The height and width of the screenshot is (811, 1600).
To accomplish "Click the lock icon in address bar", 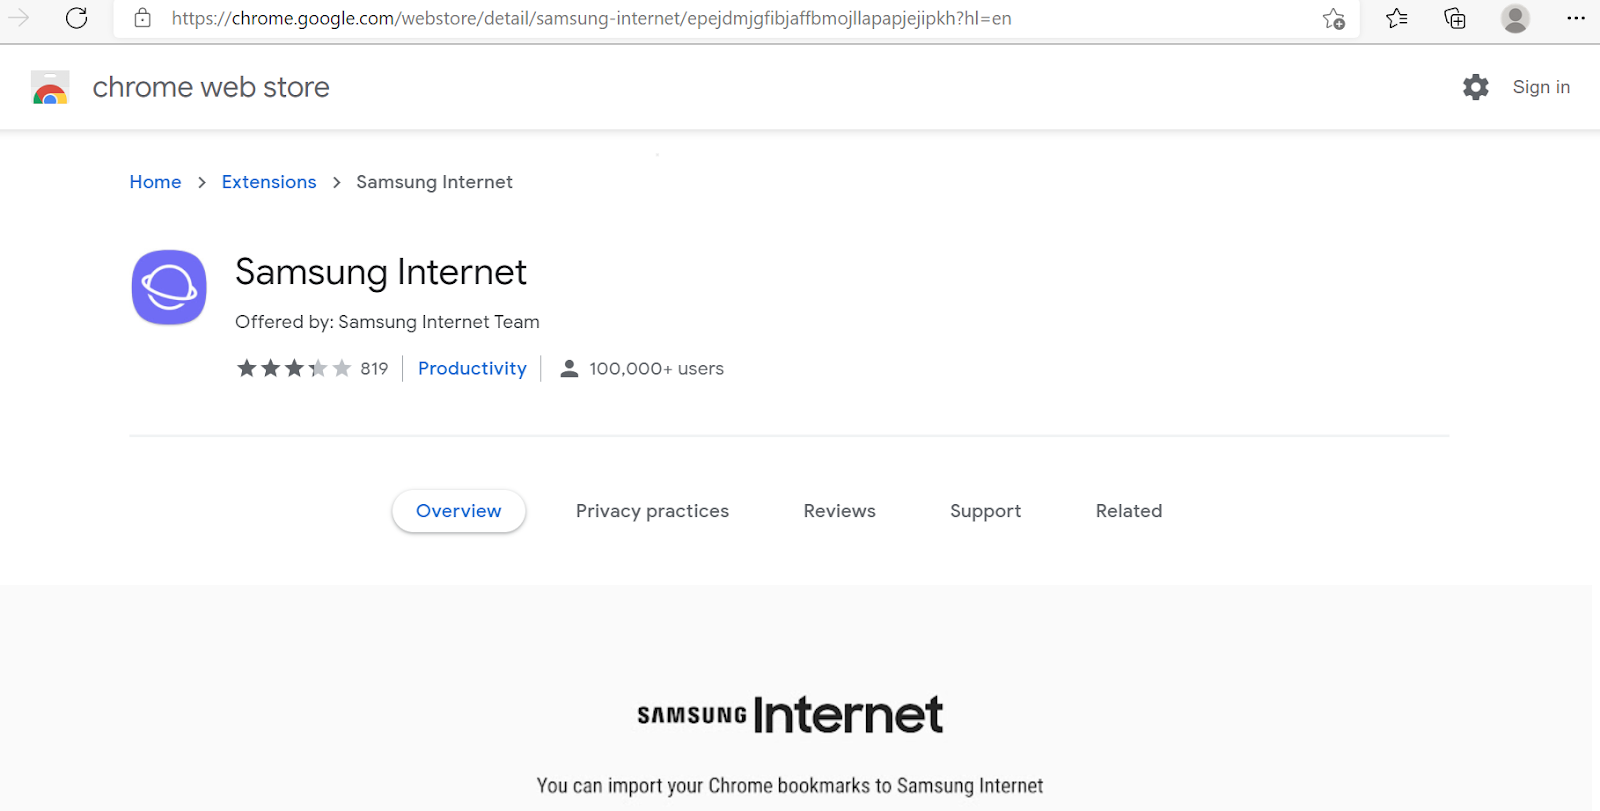I will [143, 18].
